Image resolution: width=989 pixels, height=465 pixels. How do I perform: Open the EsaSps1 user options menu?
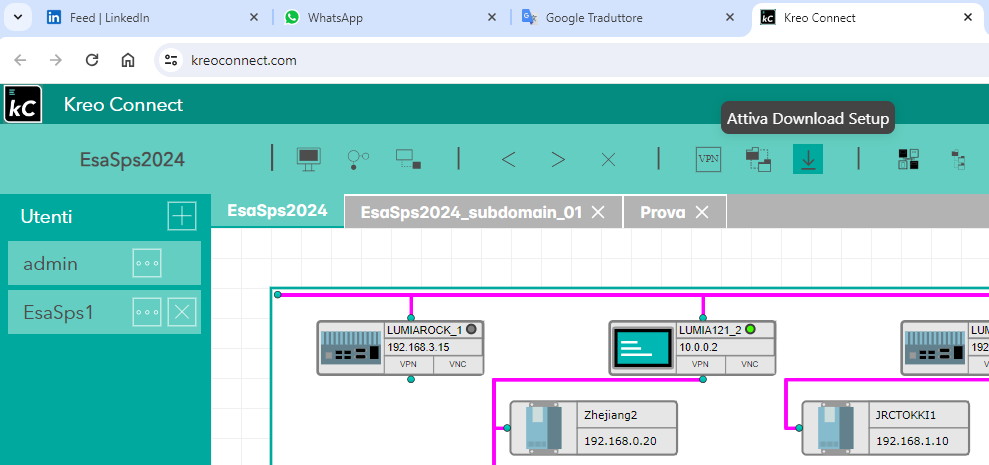(x=147, y=312)
